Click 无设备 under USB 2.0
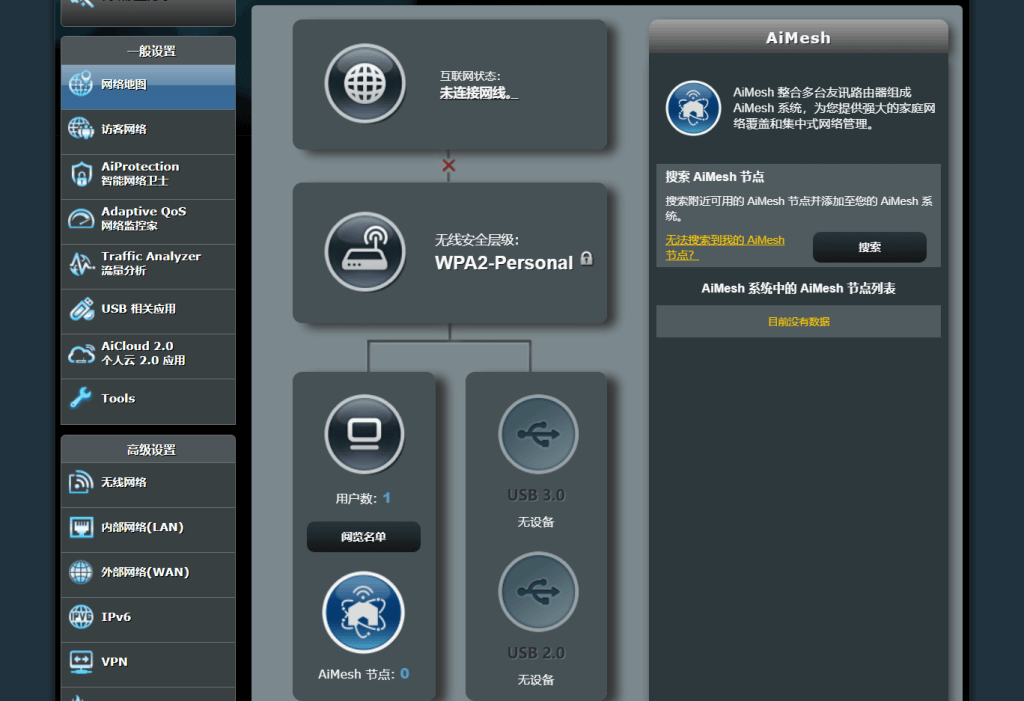Image resolution: width=1024 pixels, height=701 pixels. 536,680
